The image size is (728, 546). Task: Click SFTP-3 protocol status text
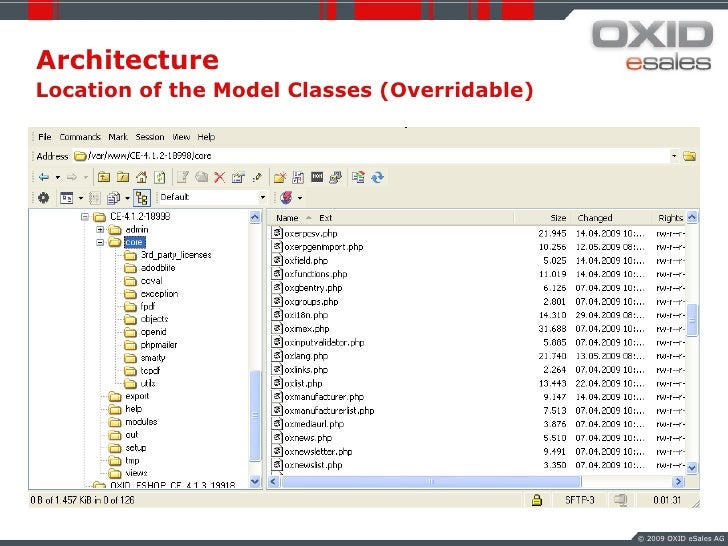(x=579, y=500)
